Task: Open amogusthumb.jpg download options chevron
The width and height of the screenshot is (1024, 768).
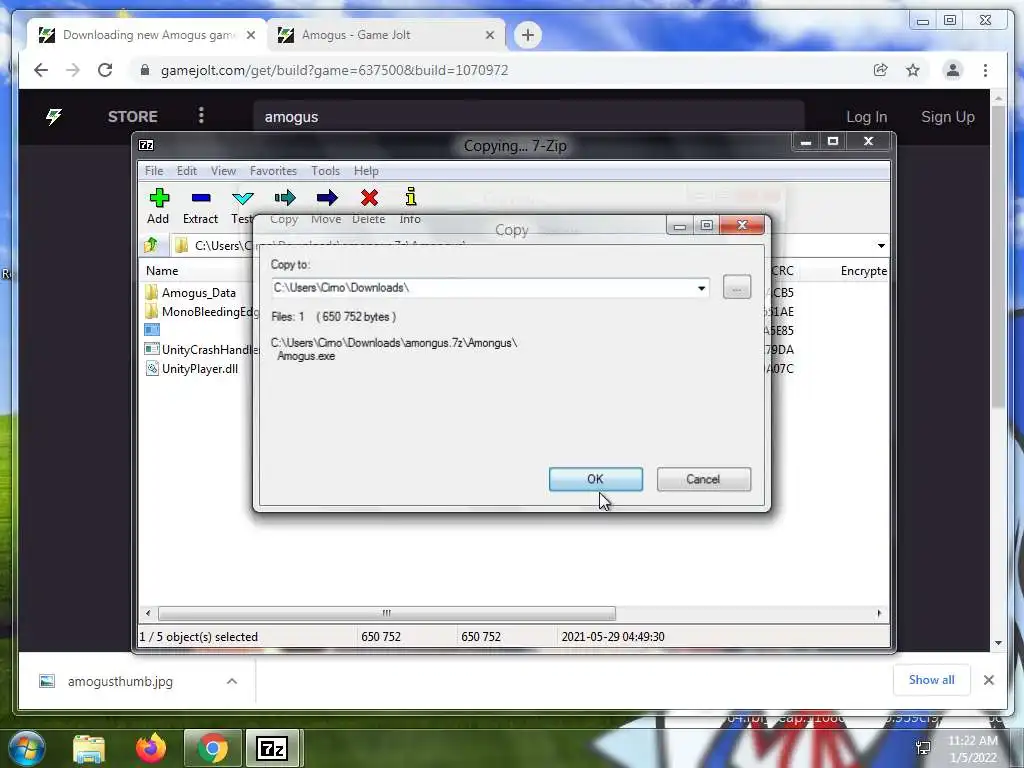Action: point(232,681)
